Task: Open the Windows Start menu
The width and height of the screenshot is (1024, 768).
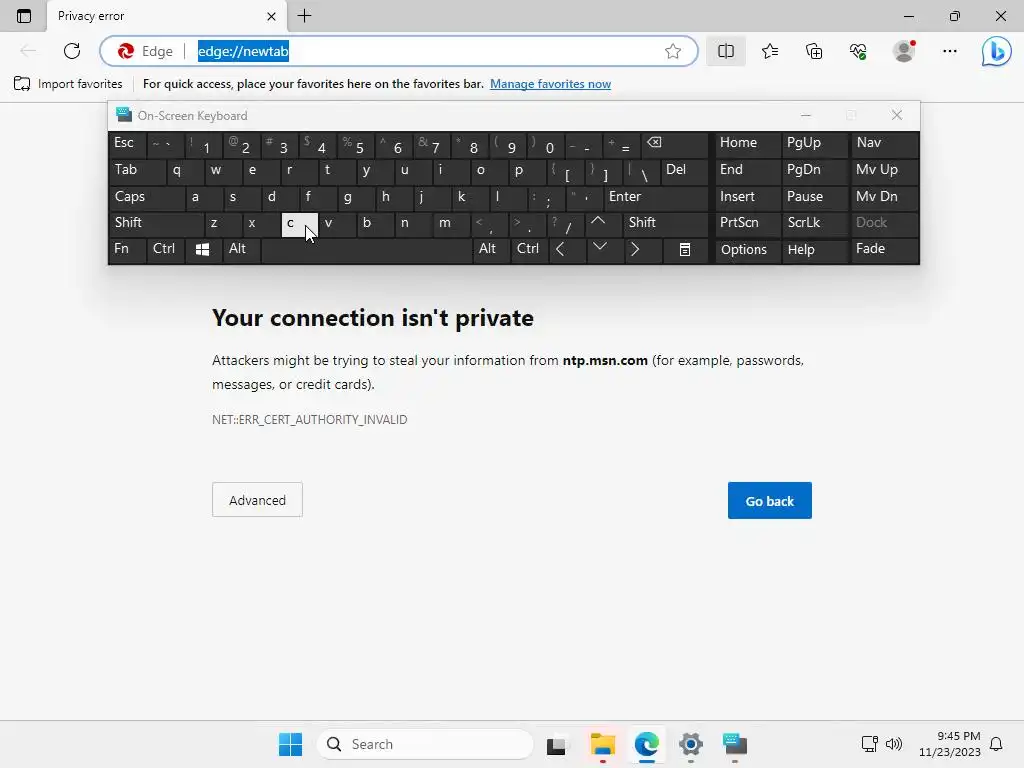Action: pos(290,744)
